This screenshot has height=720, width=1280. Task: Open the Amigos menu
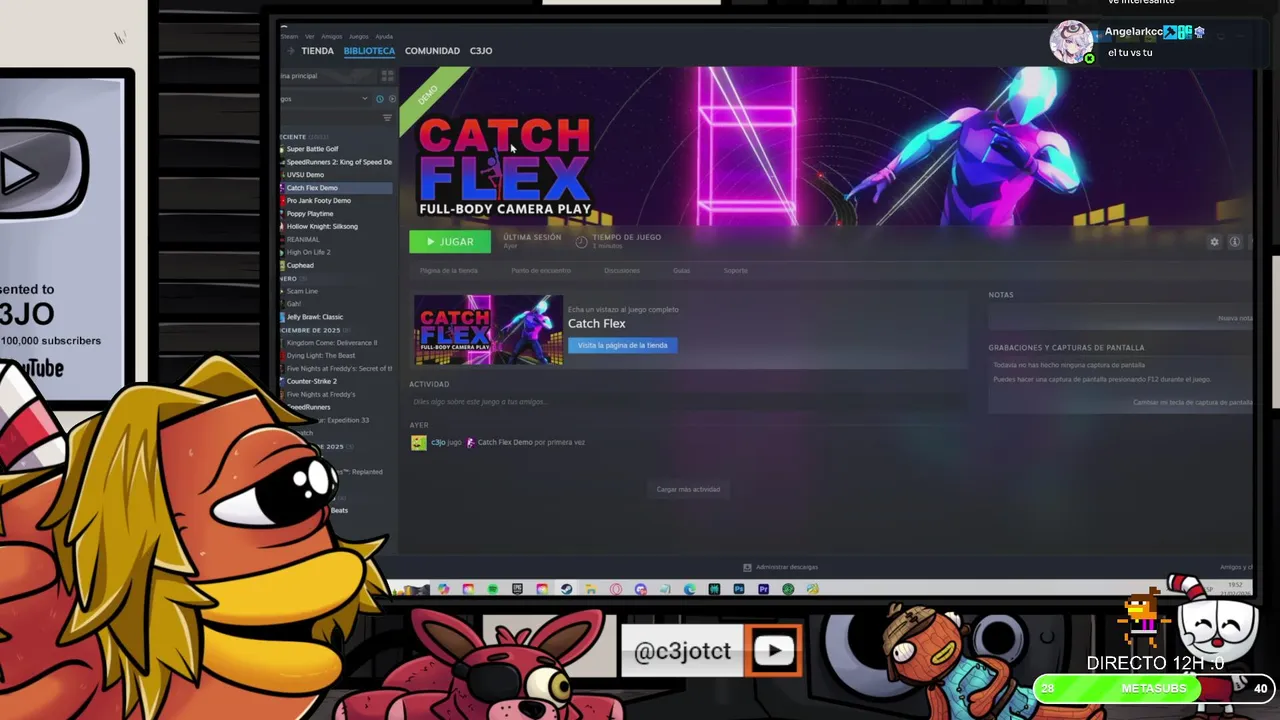point(332,36)
